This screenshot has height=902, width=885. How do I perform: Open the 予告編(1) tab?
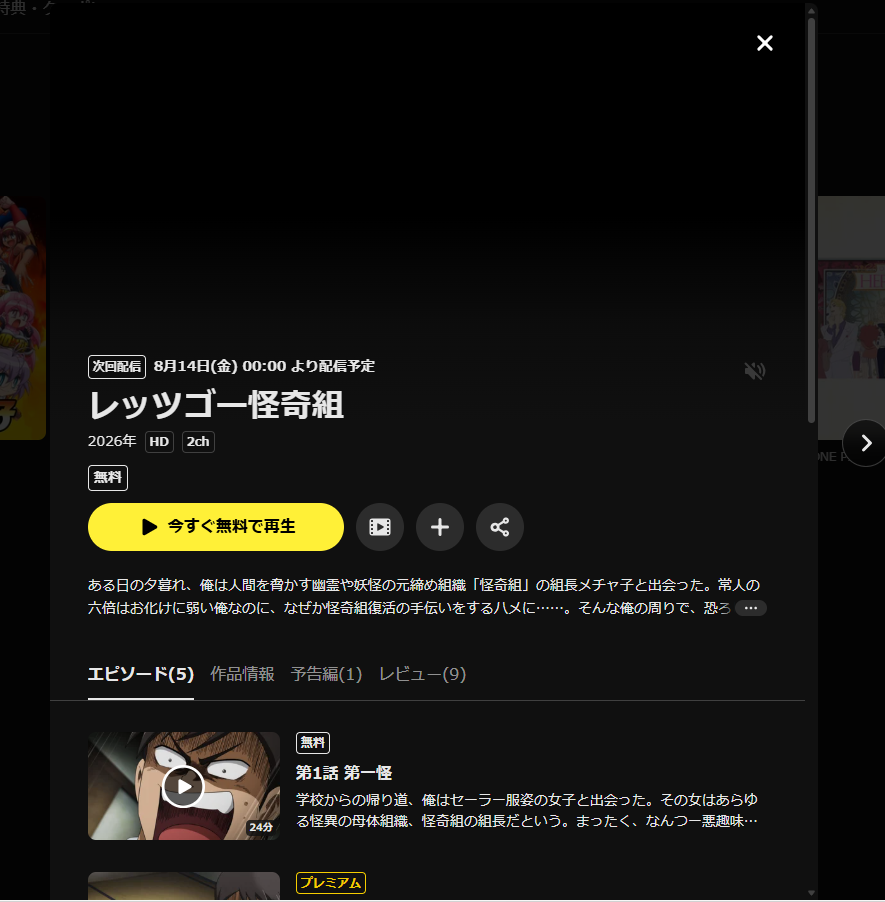pos(326,674)
